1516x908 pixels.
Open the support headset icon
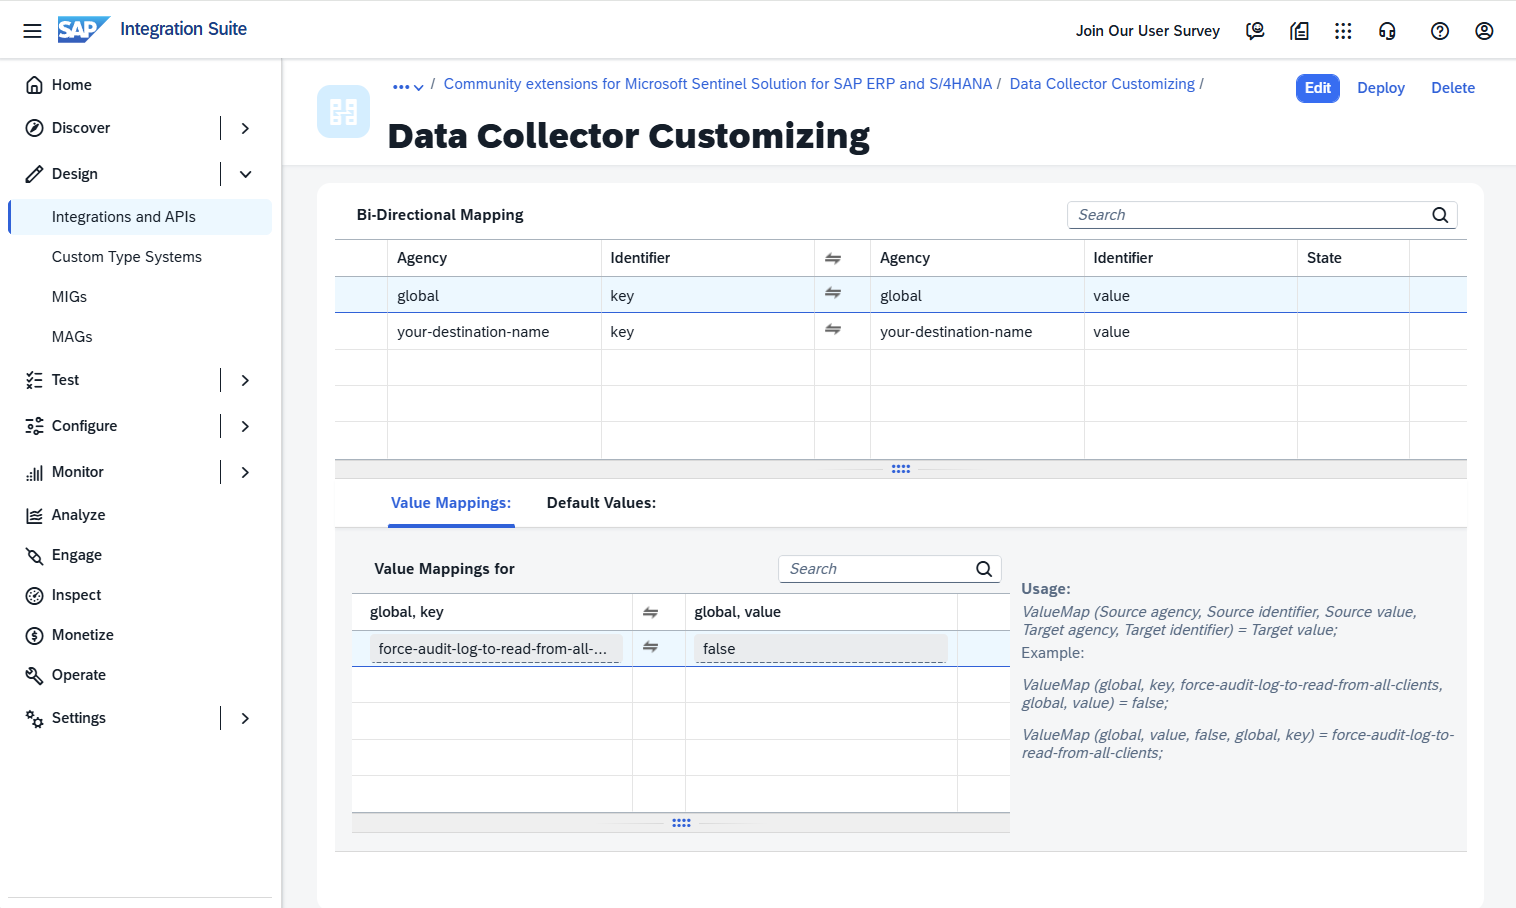[1387, 31]
